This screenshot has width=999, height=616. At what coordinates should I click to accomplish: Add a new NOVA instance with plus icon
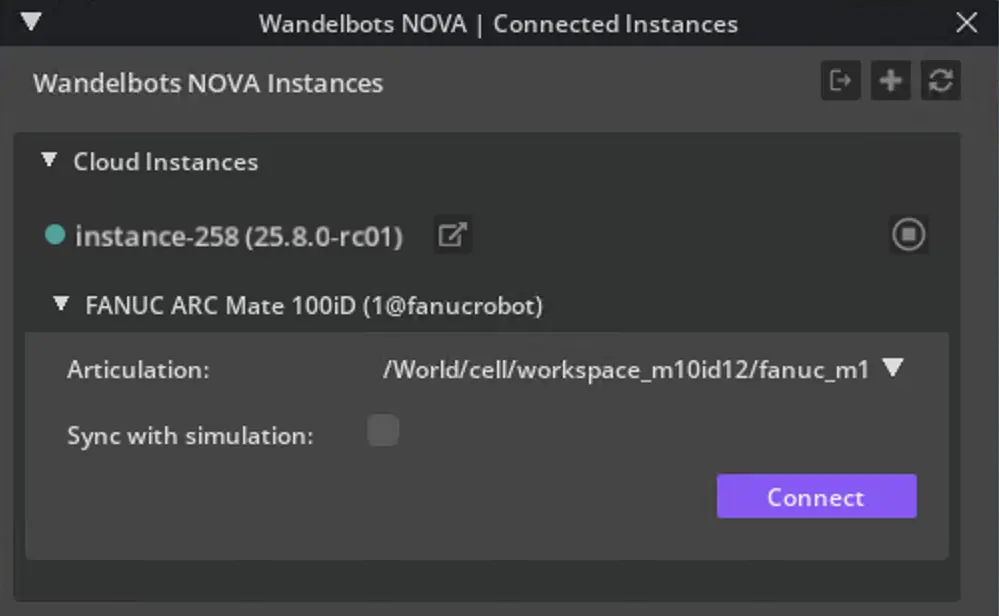coord(890,81)
